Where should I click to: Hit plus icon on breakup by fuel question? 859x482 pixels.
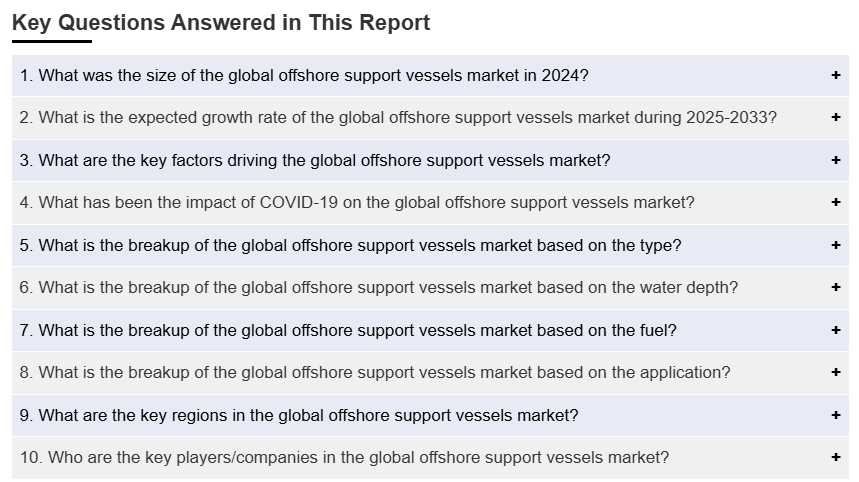(x=835, y=330)
